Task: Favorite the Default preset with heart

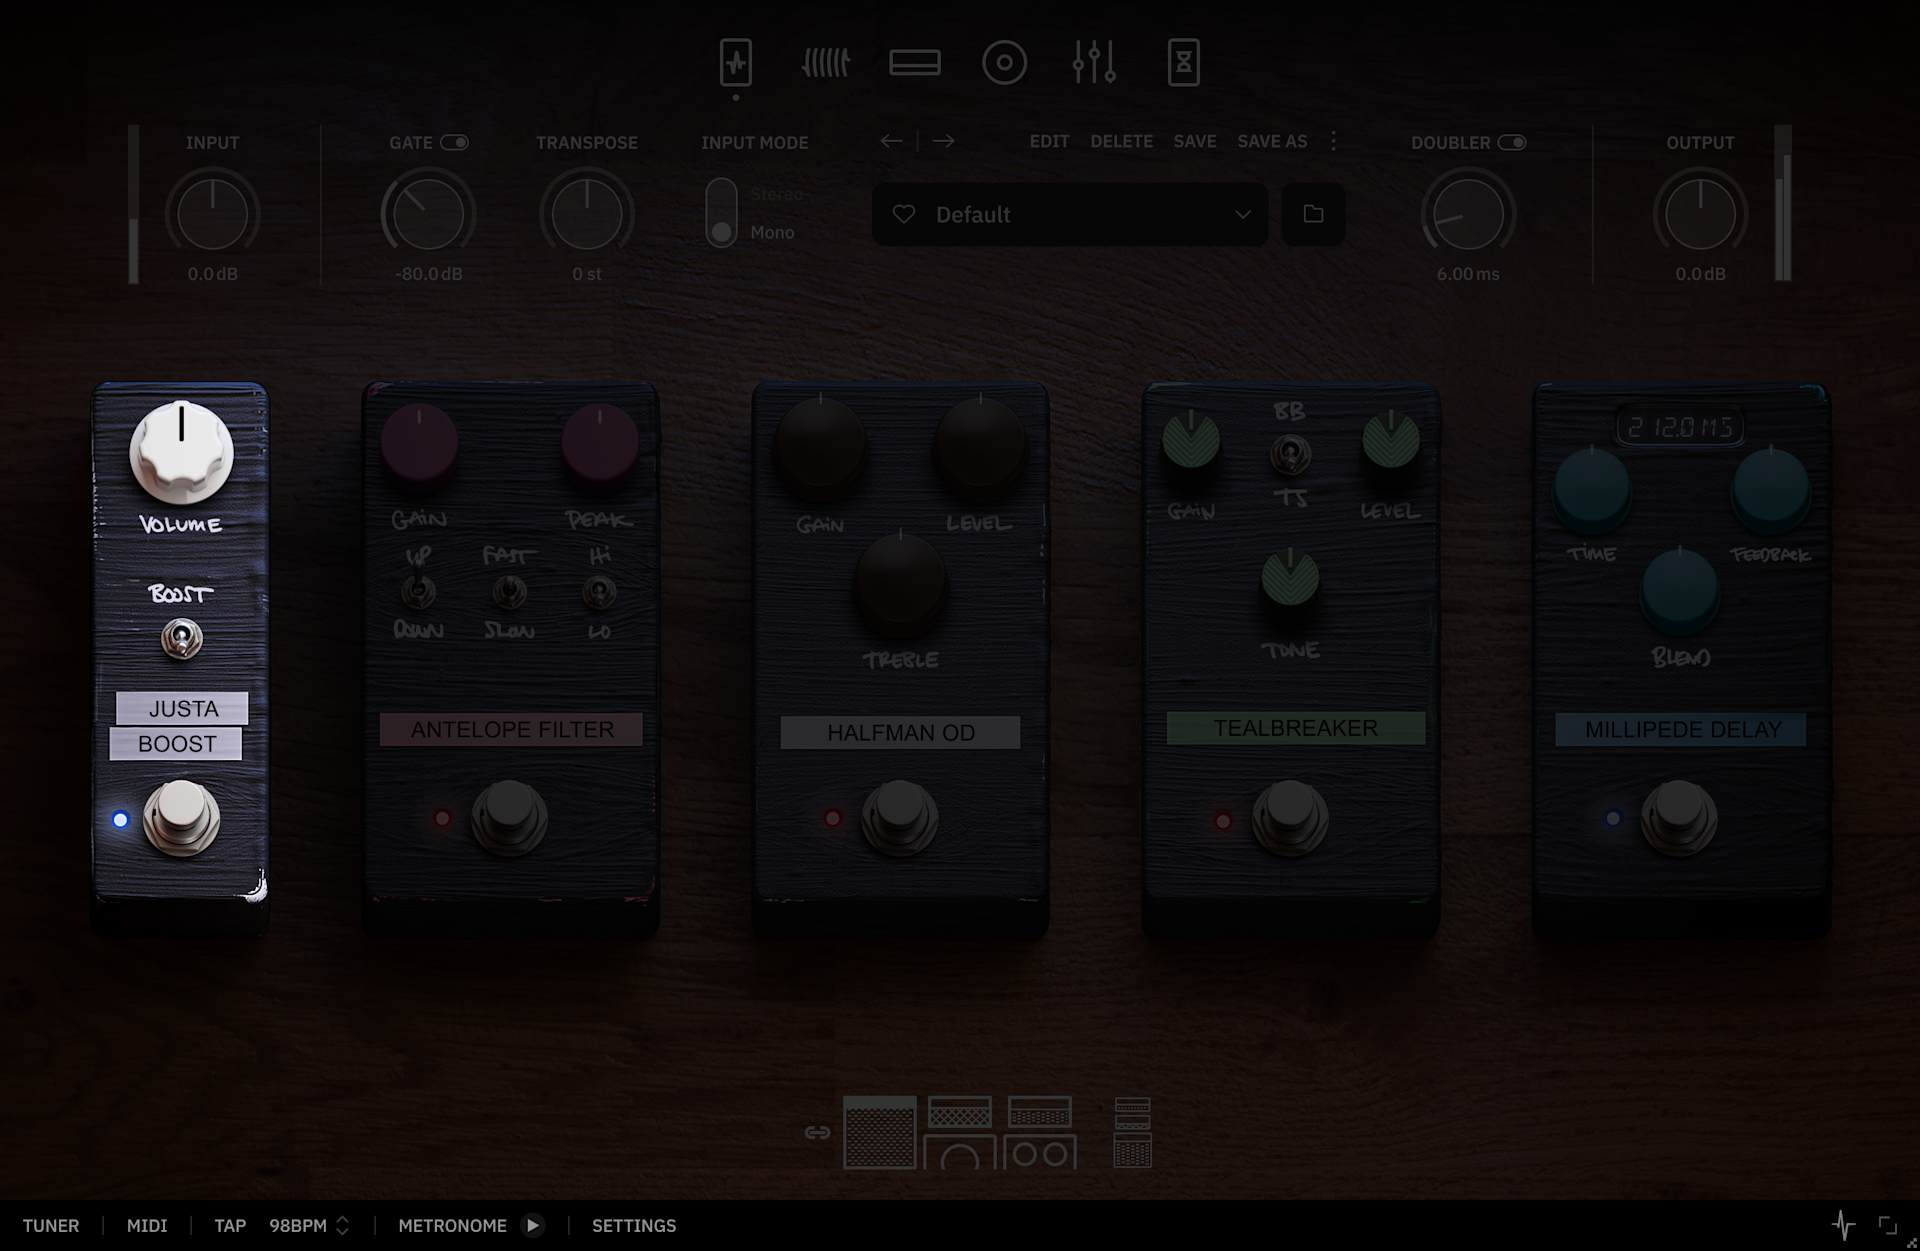Action: pyautogui.click(x=904, y=214)
